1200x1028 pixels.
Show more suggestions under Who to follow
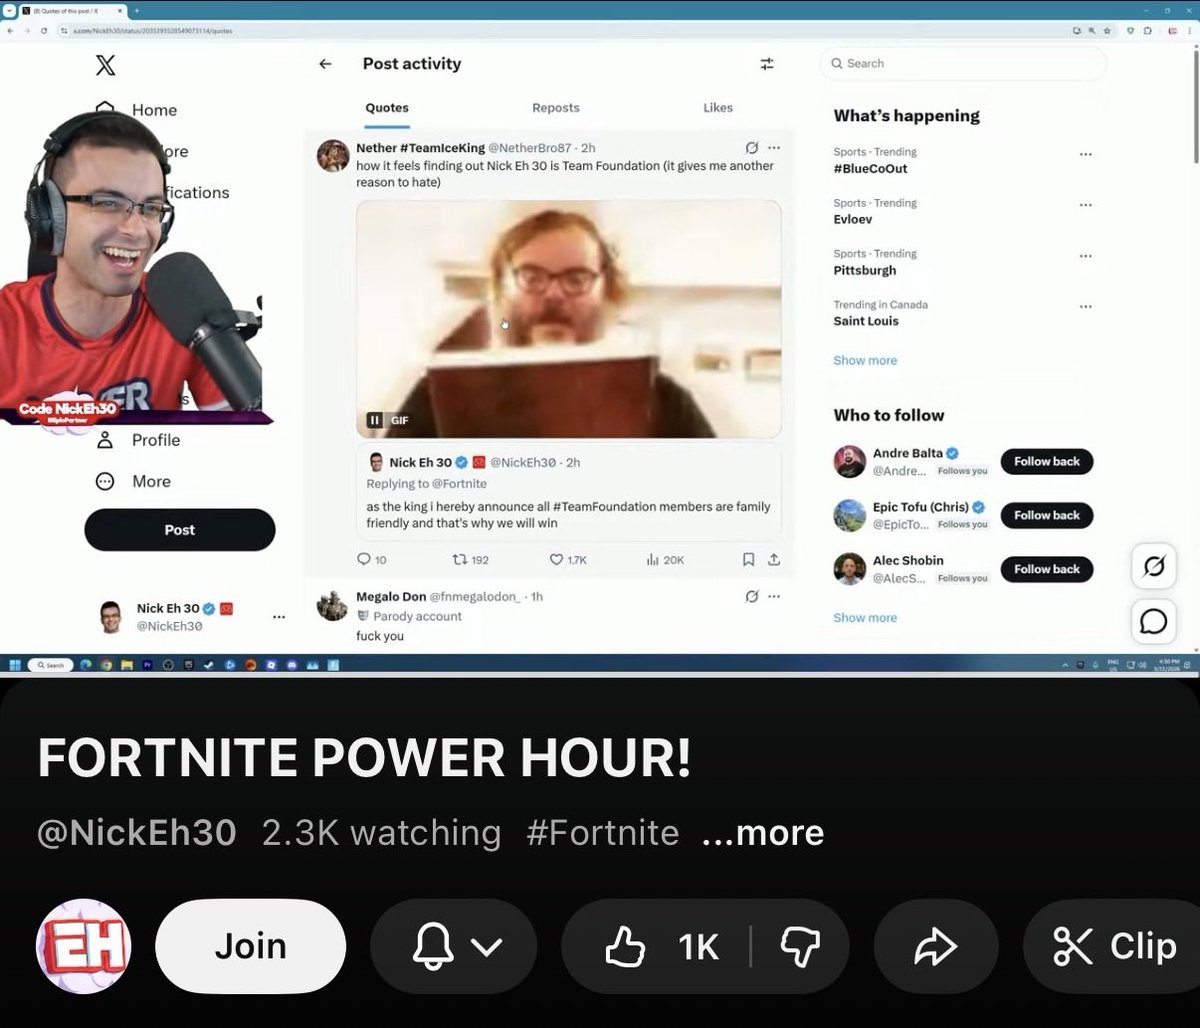tap(865, 617)
